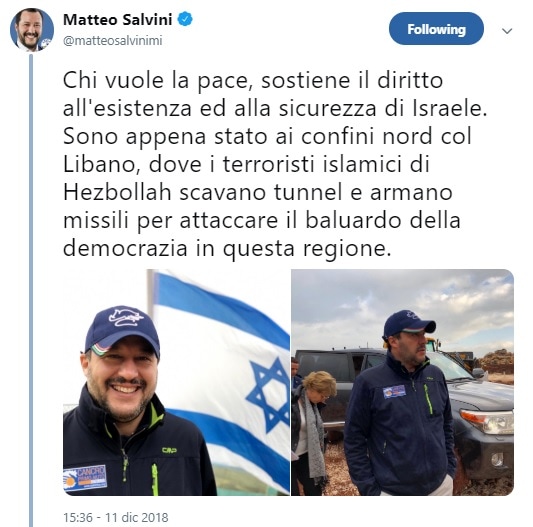
Task: Open Matteo Salvini's profile avatar
Action: [32, 29]
